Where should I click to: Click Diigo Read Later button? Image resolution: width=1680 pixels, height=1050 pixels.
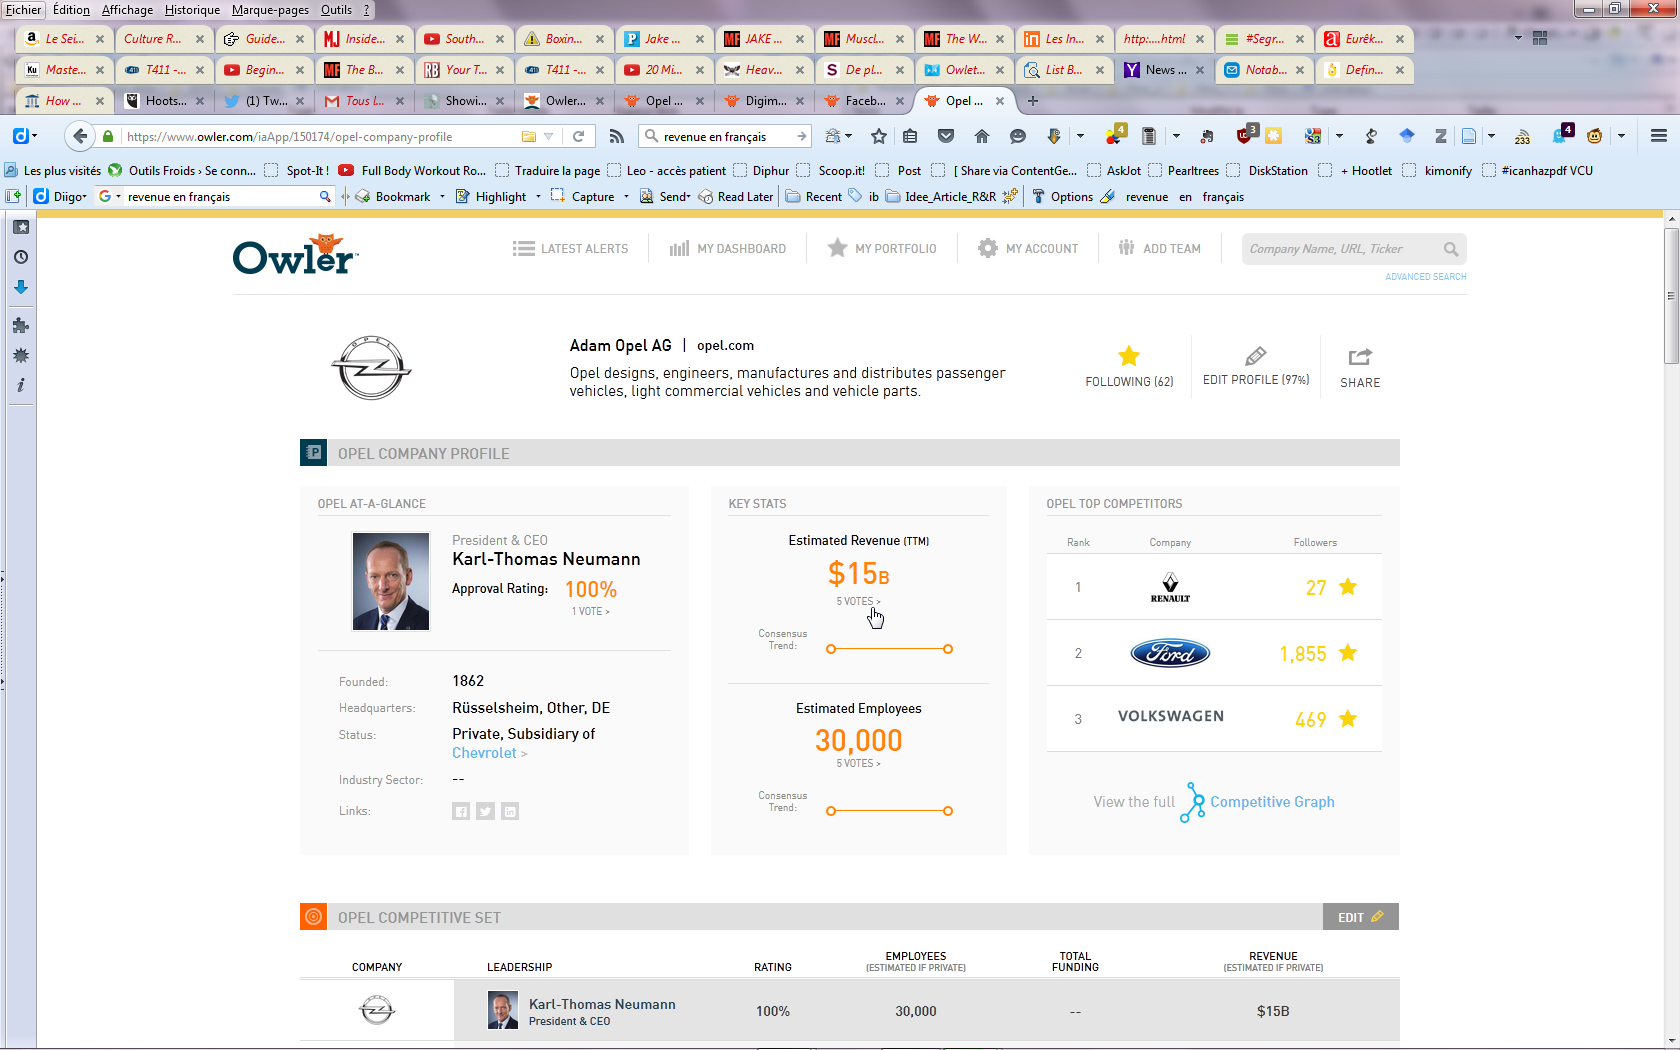[736, 197]
